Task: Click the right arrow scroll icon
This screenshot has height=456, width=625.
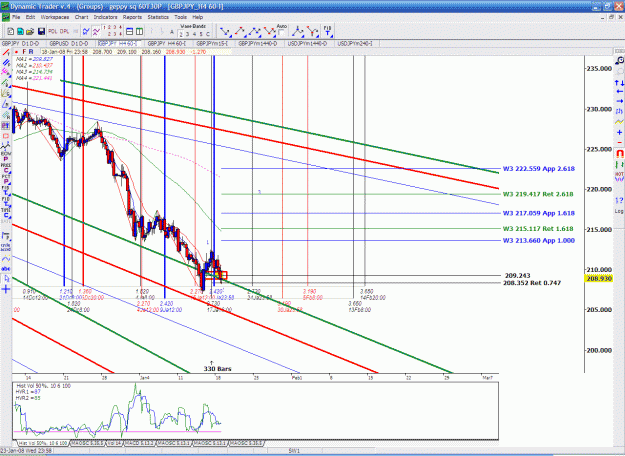Action: click(x=619, y=101)
